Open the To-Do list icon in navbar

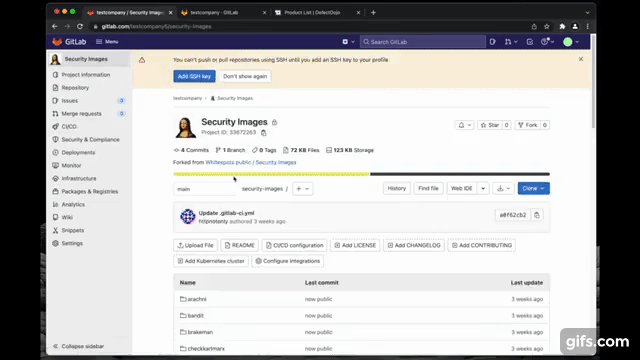click(529, 42)
